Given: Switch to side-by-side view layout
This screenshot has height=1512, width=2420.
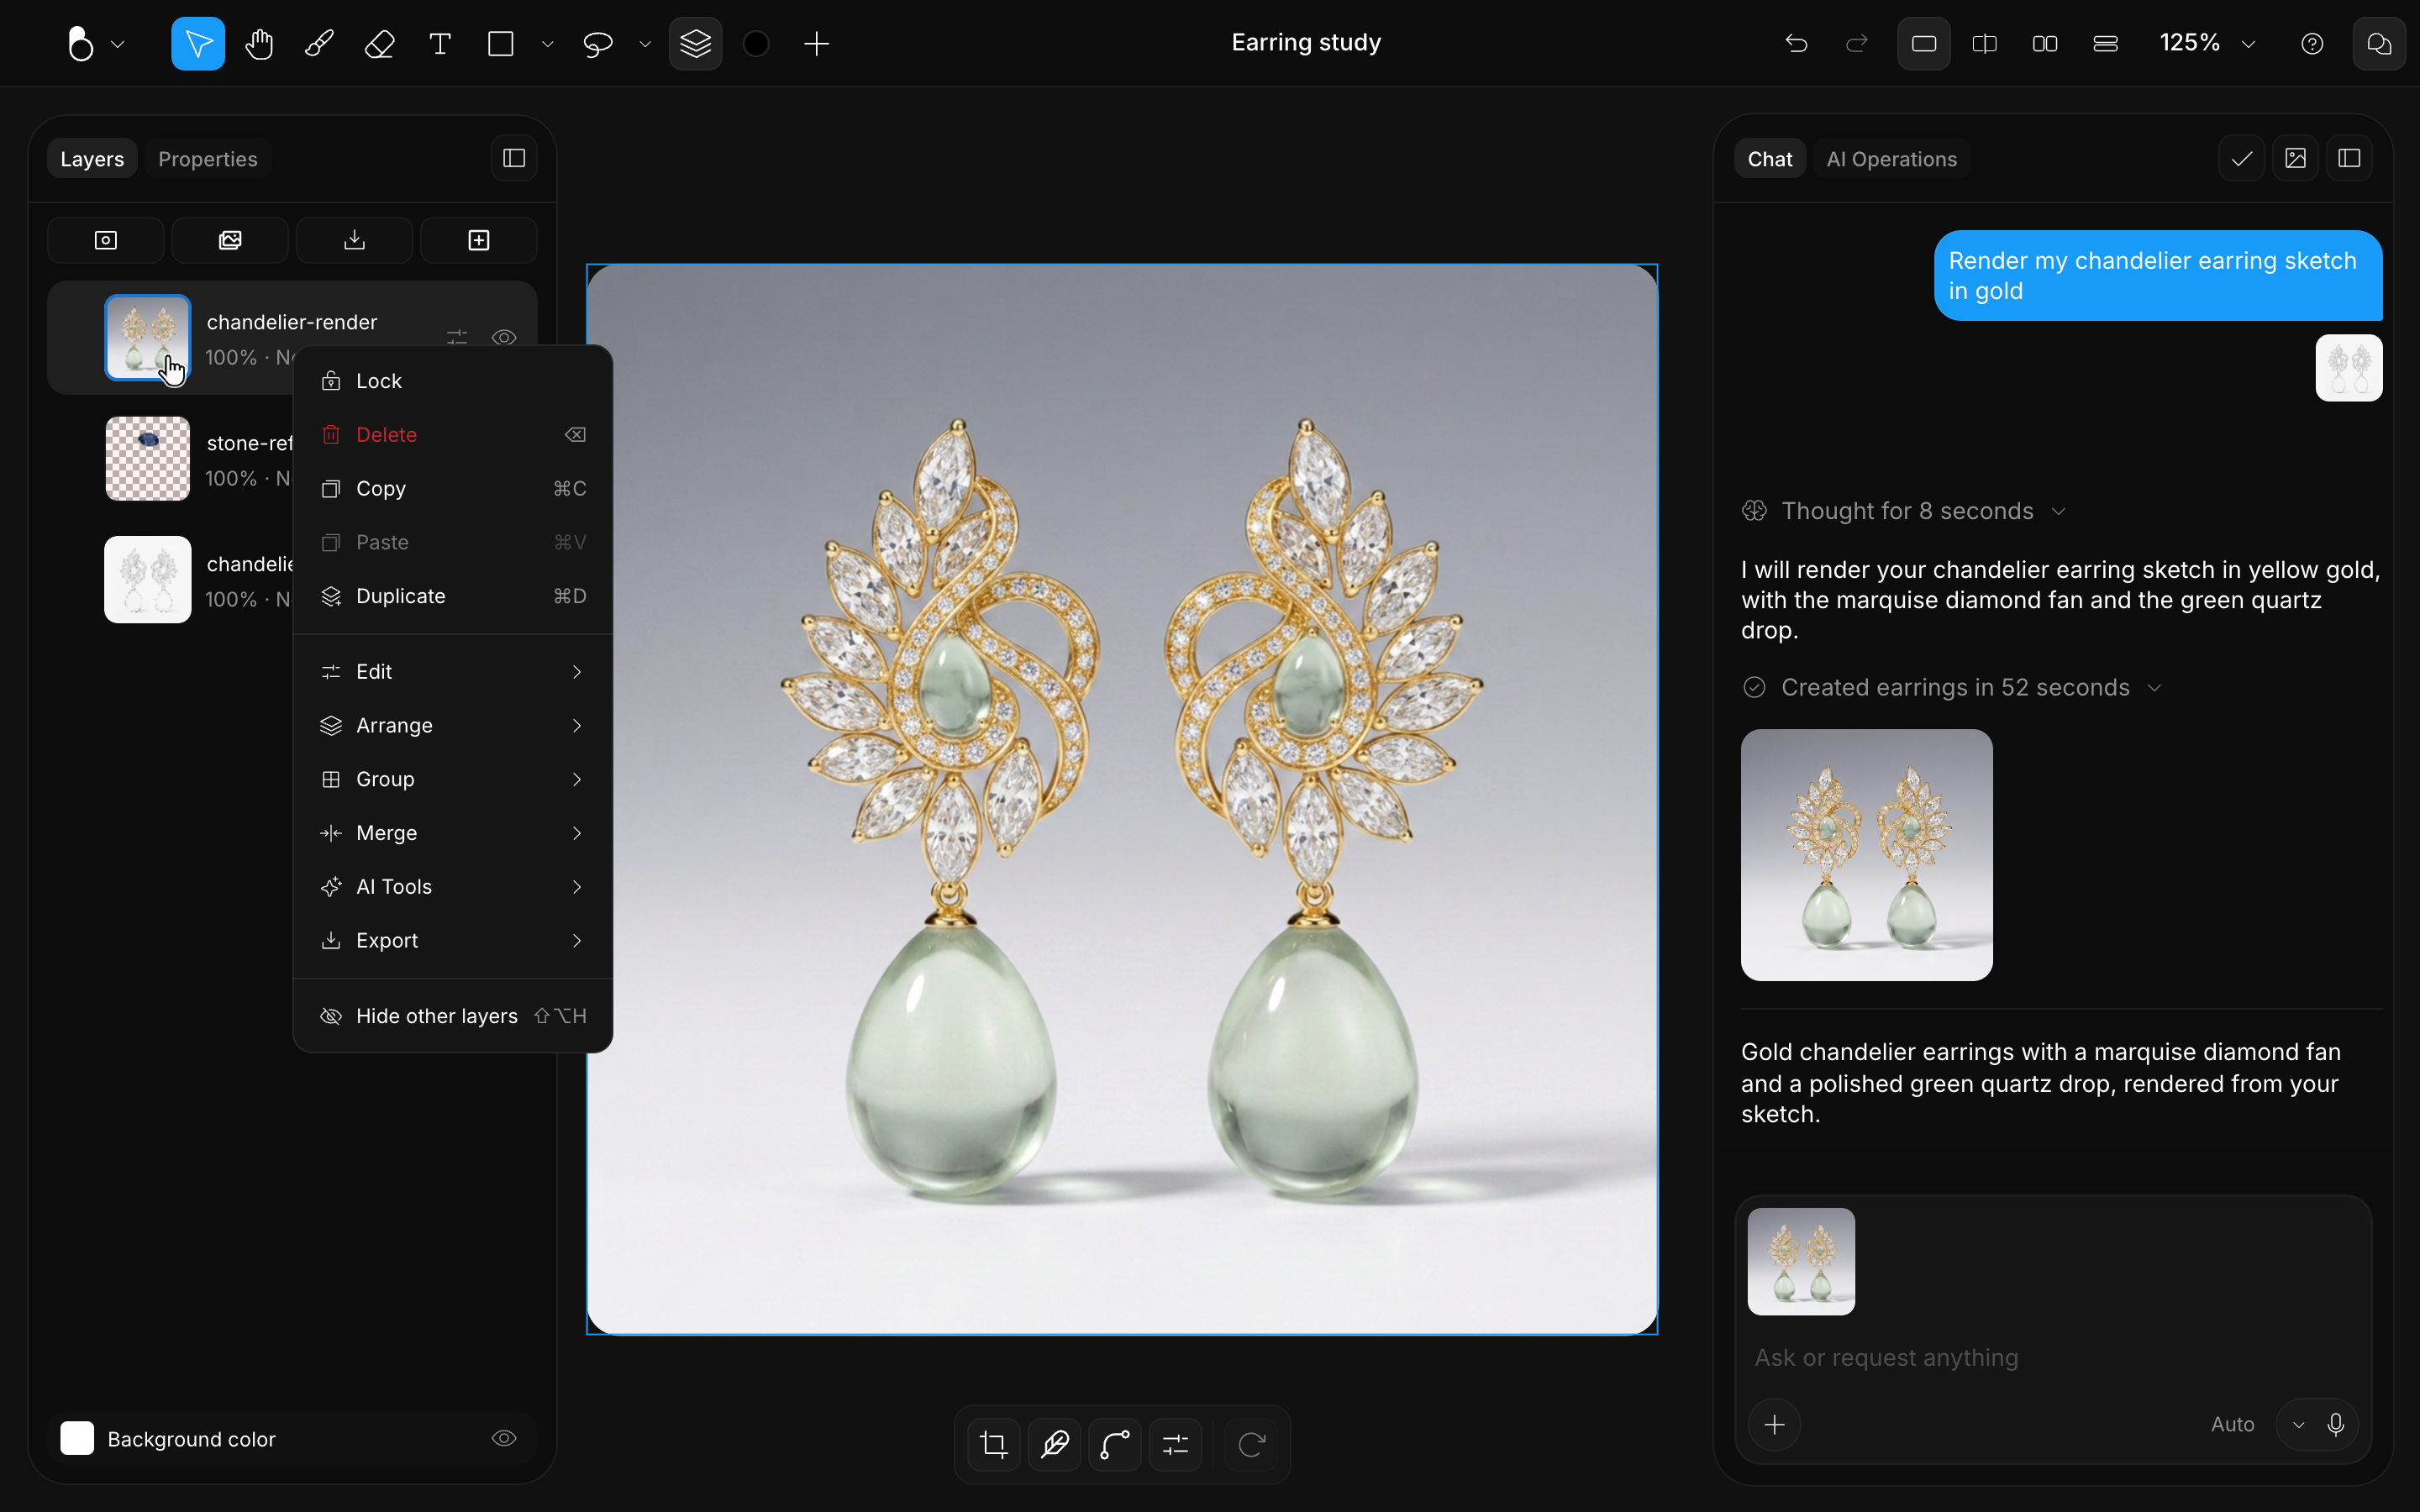Looking at the screenshot, I should click(x=2045, y=44).
